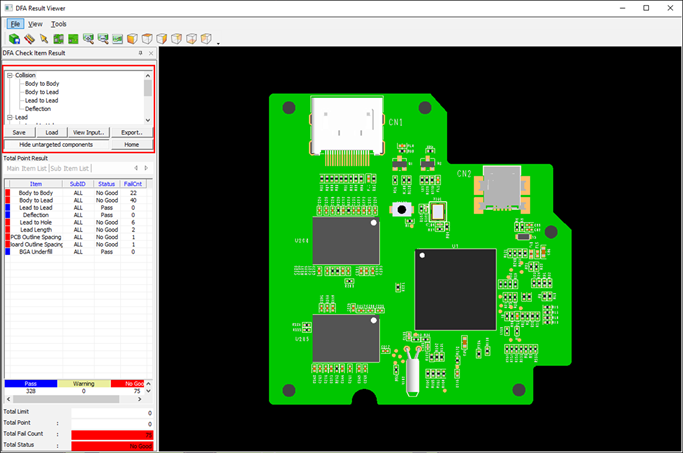The height and width of the screenshot is (453, 683).
Task: Select the Lead to Hole result row
Action: pos(36,222)
